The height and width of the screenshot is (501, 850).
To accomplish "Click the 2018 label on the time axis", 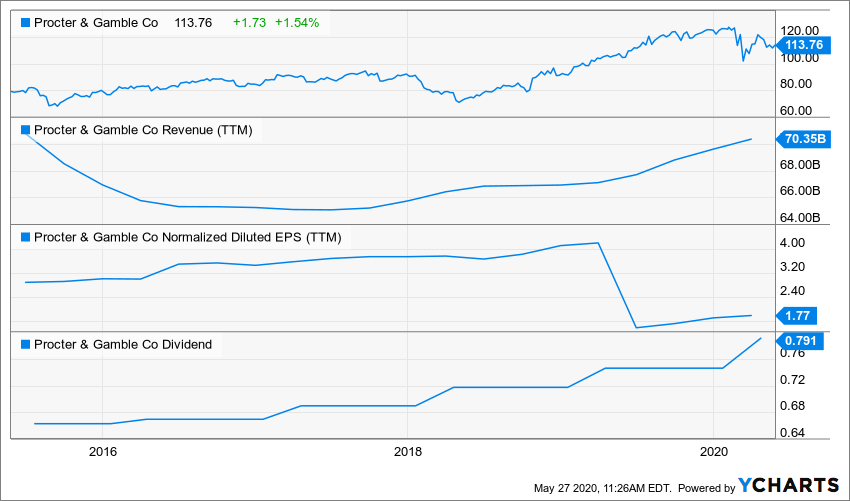I will point(408,452).
